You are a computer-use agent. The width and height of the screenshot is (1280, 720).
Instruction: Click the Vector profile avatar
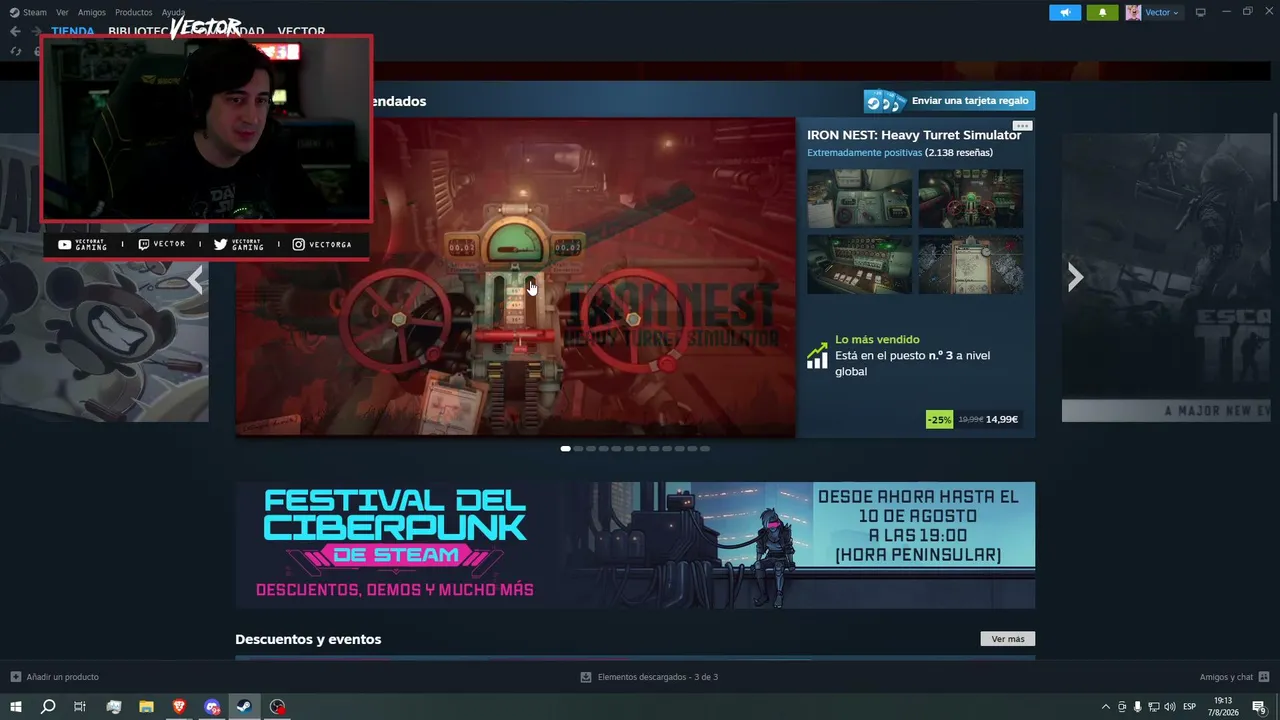pos(1133,13)
